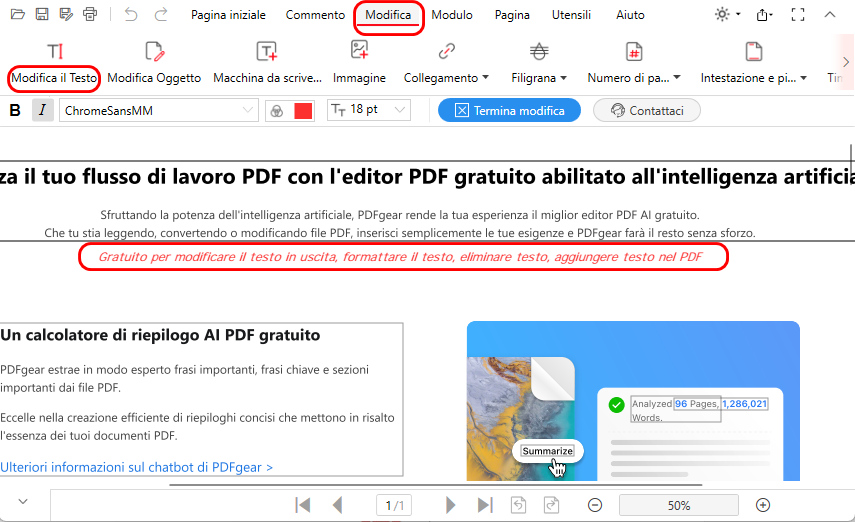
Task: Expand the bottom-left panel chevron
Action: pyautogui.click(x=23, y=501)
